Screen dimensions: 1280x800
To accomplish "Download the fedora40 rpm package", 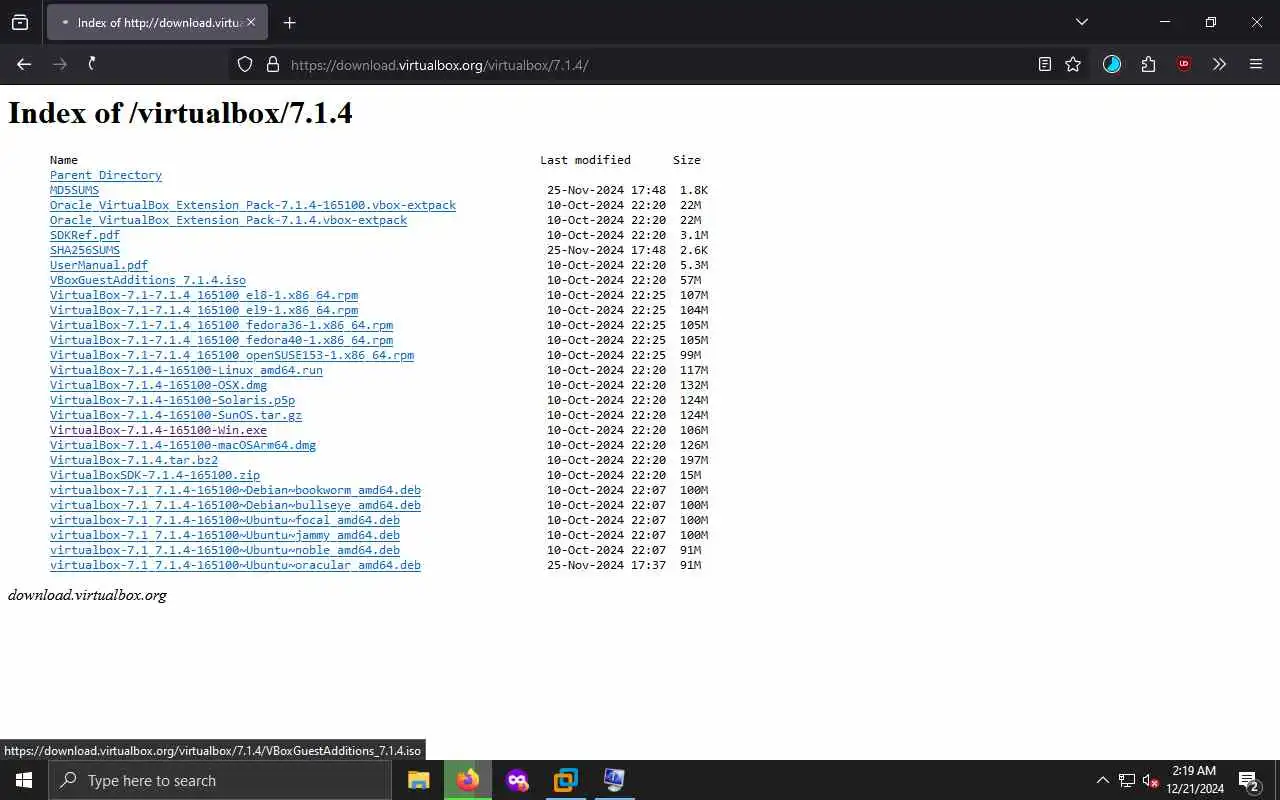I will point(221,340).
